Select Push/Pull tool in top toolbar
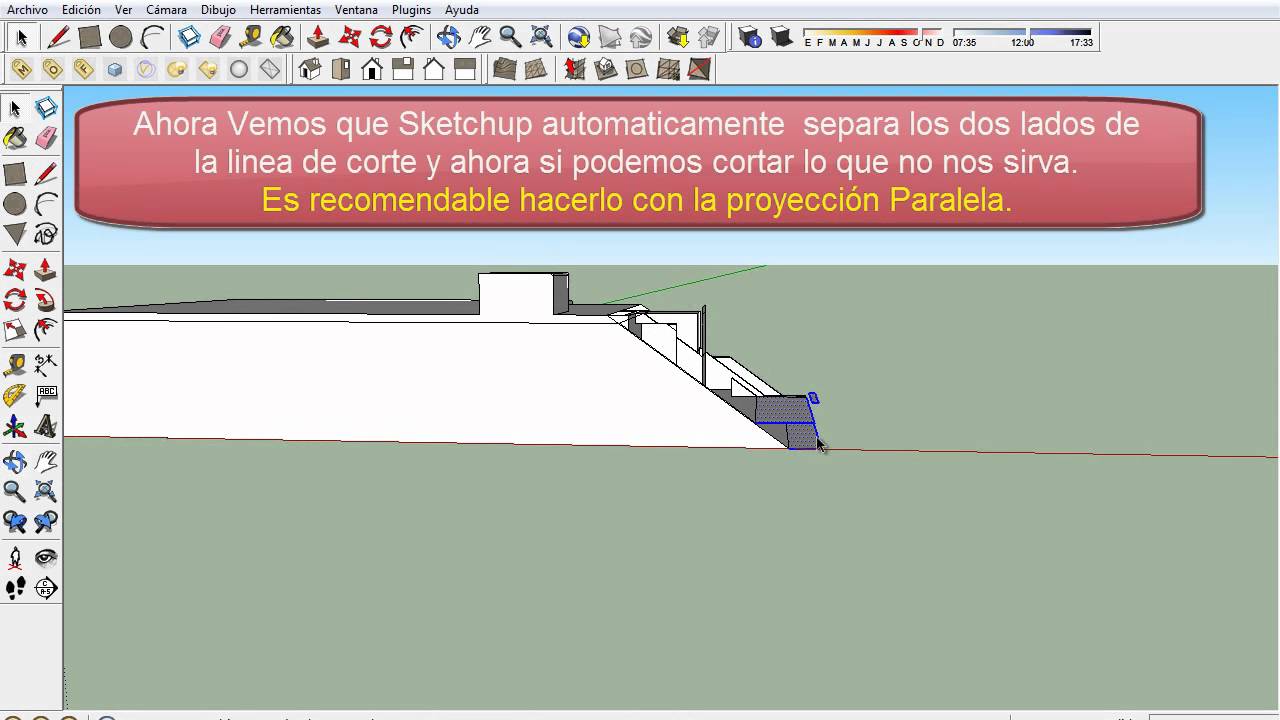Image resolution: width=1280 pixels, height=720 pixels. click(x=318, y=38)
